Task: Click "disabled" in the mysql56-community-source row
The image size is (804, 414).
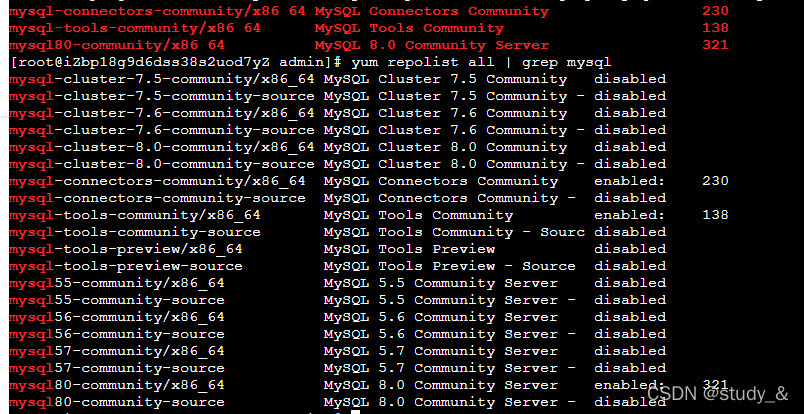Action: tap(630, 334)
